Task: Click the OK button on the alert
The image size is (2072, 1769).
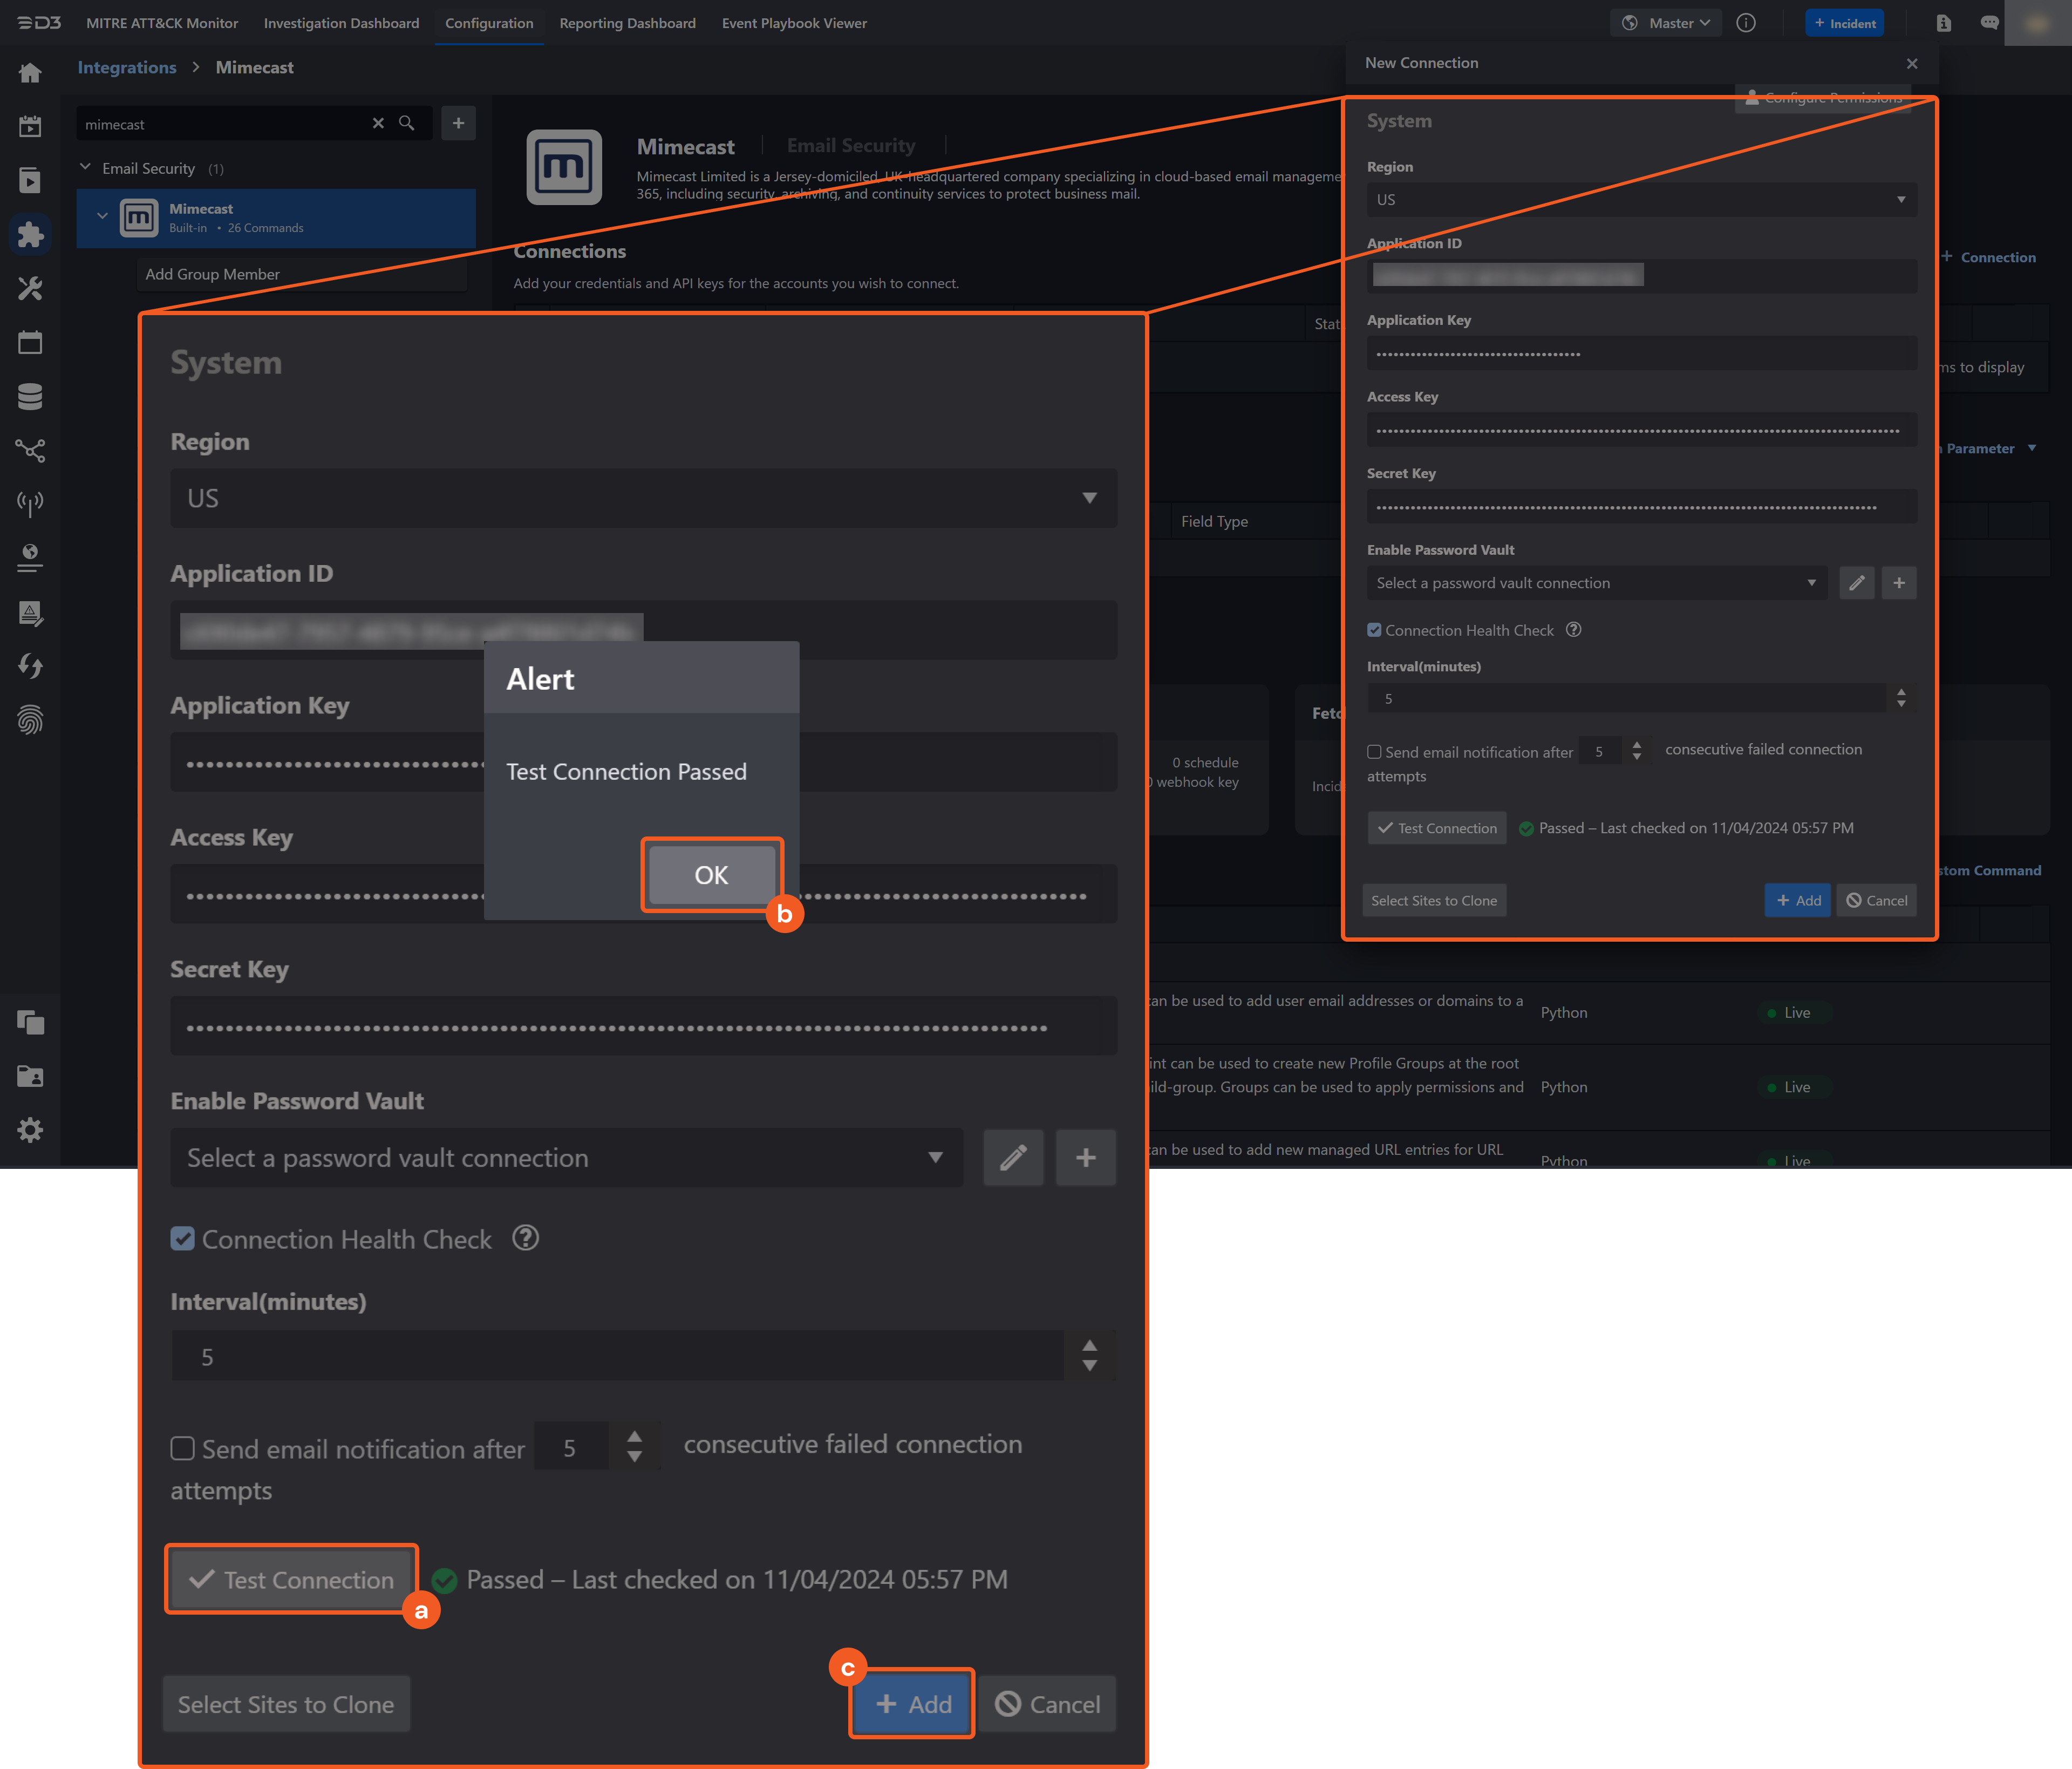Action: (710, 874)
